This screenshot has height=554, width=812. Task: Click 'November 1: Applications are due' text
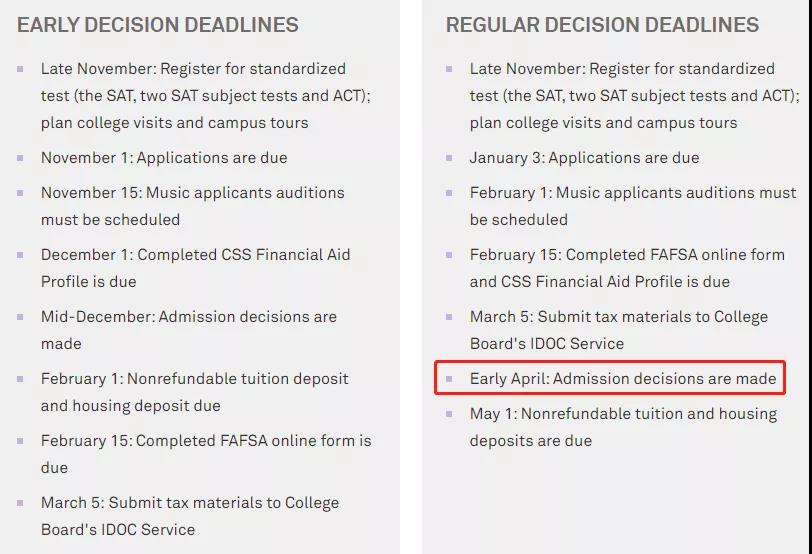[x=164, y=158]
